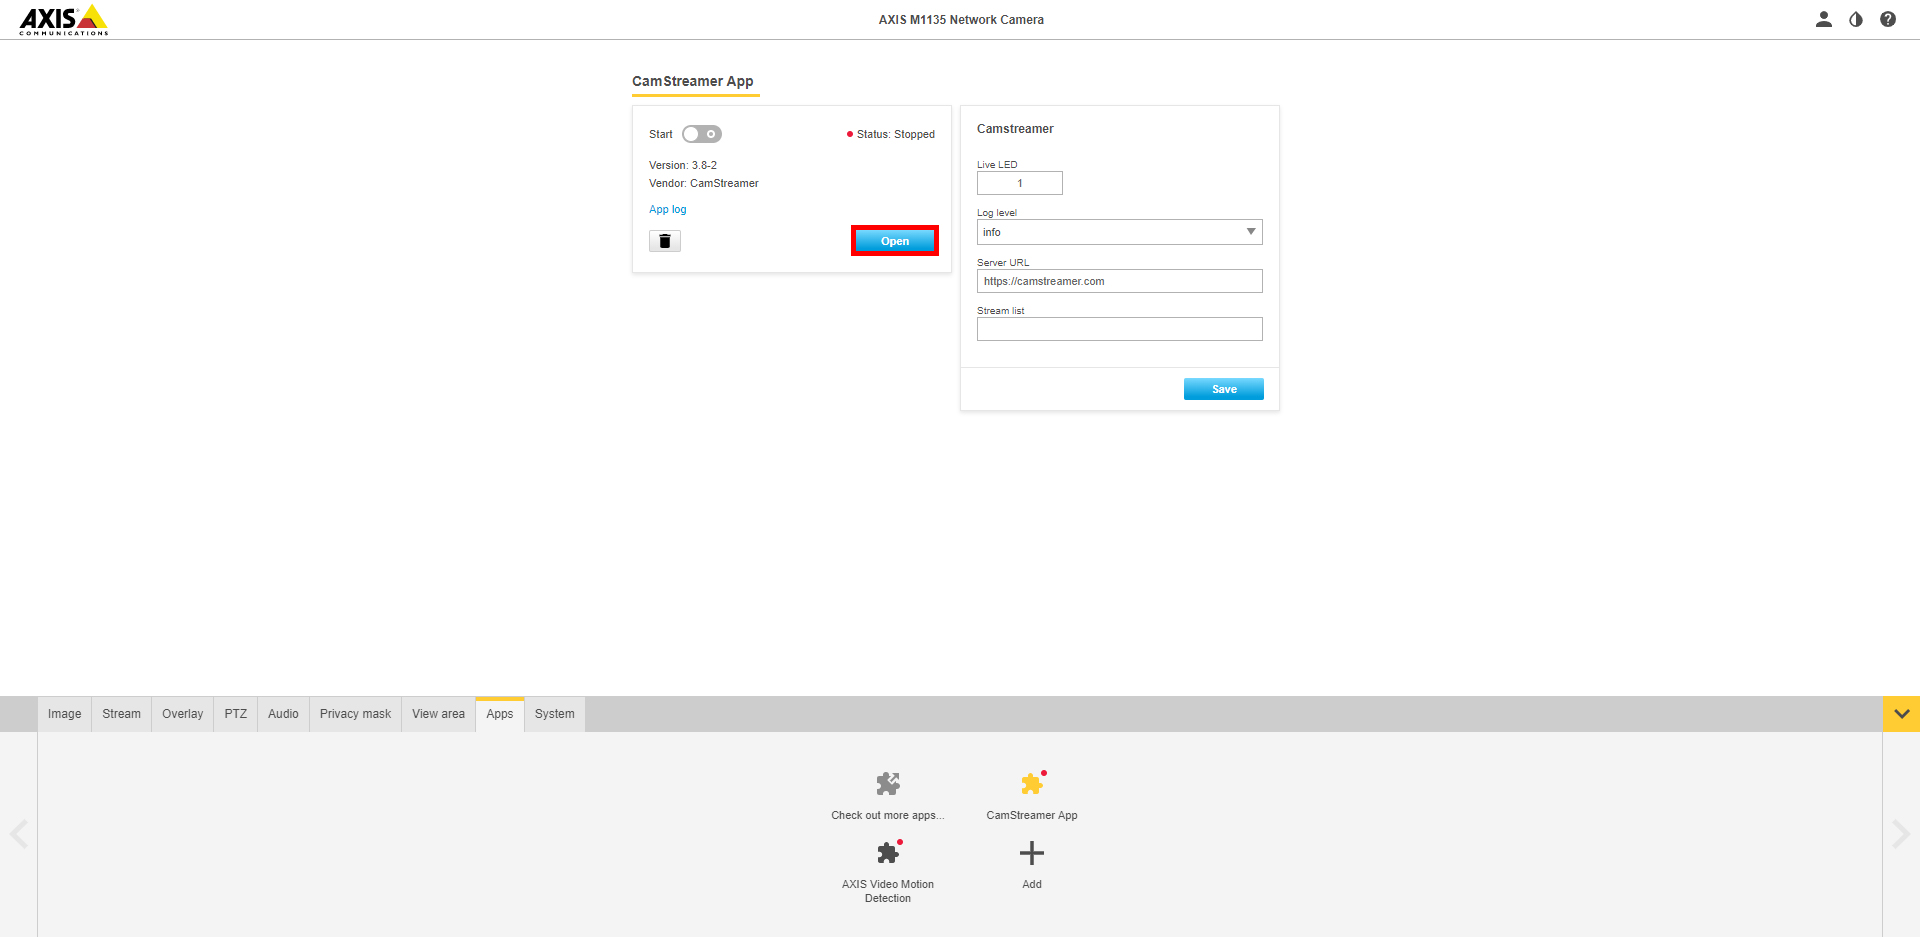Delete the app using trash icon
Viewport: 1920px width, 937px height.
click(x=664, y=241)
